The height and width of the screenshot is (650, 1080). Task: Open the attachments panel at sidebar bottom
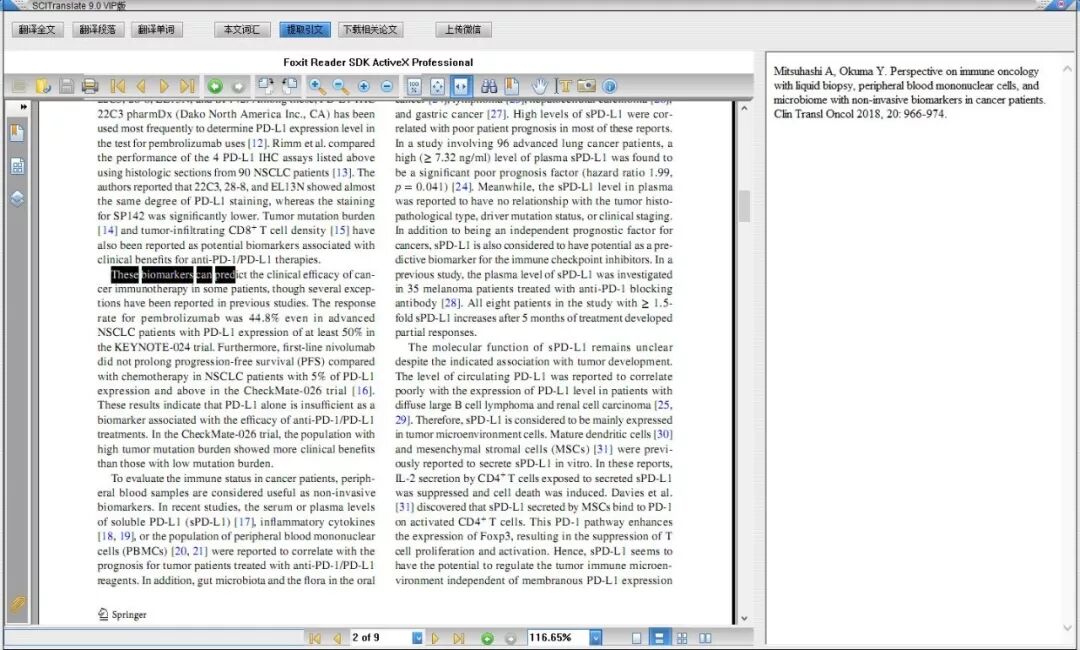[x=17, y=605]
